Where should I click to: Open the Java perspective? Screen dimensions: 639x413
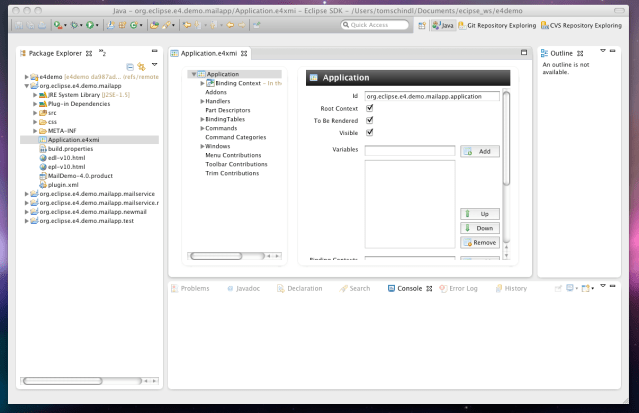(442, 25)
